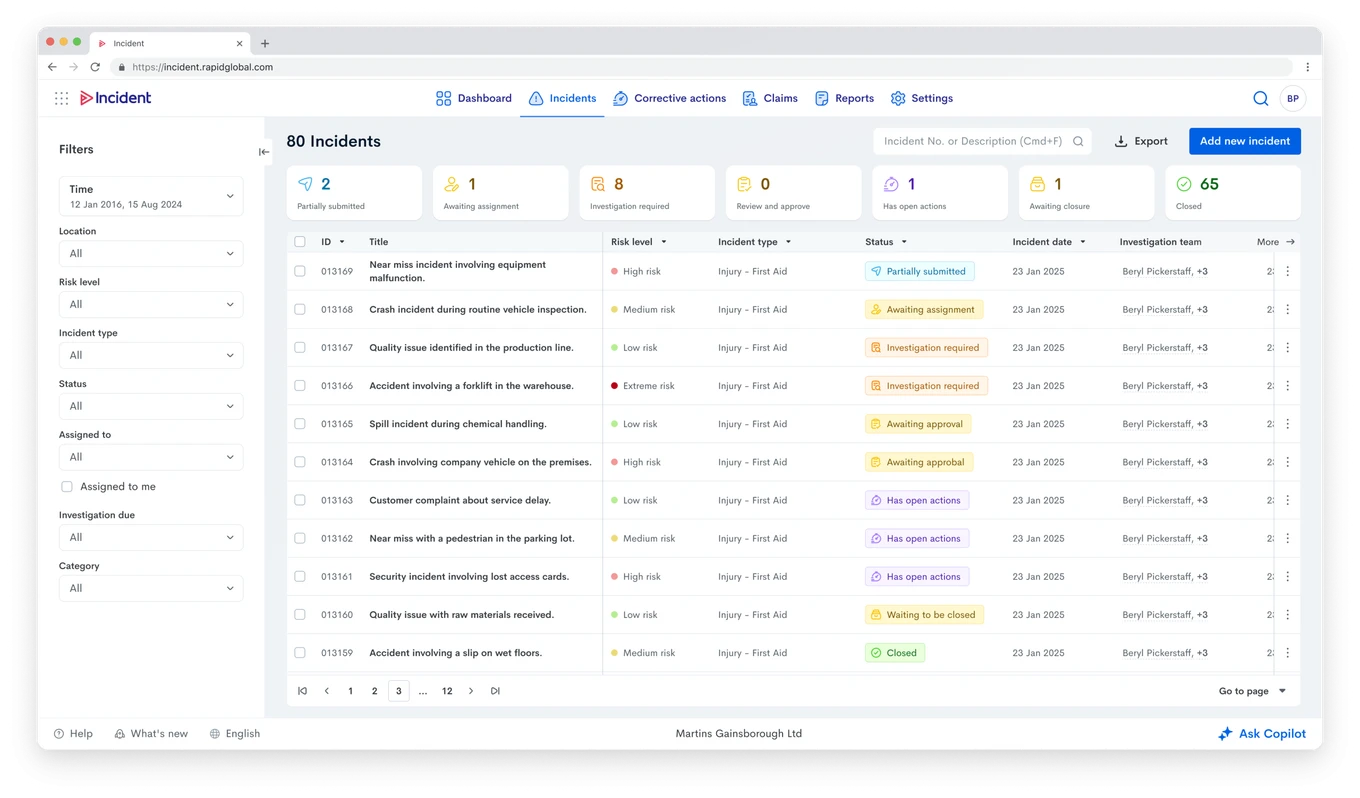Image resolution: width=1360 pixels, height=798 pixels.
Task: Open the Dashboard tab
Action: (474, 98)
